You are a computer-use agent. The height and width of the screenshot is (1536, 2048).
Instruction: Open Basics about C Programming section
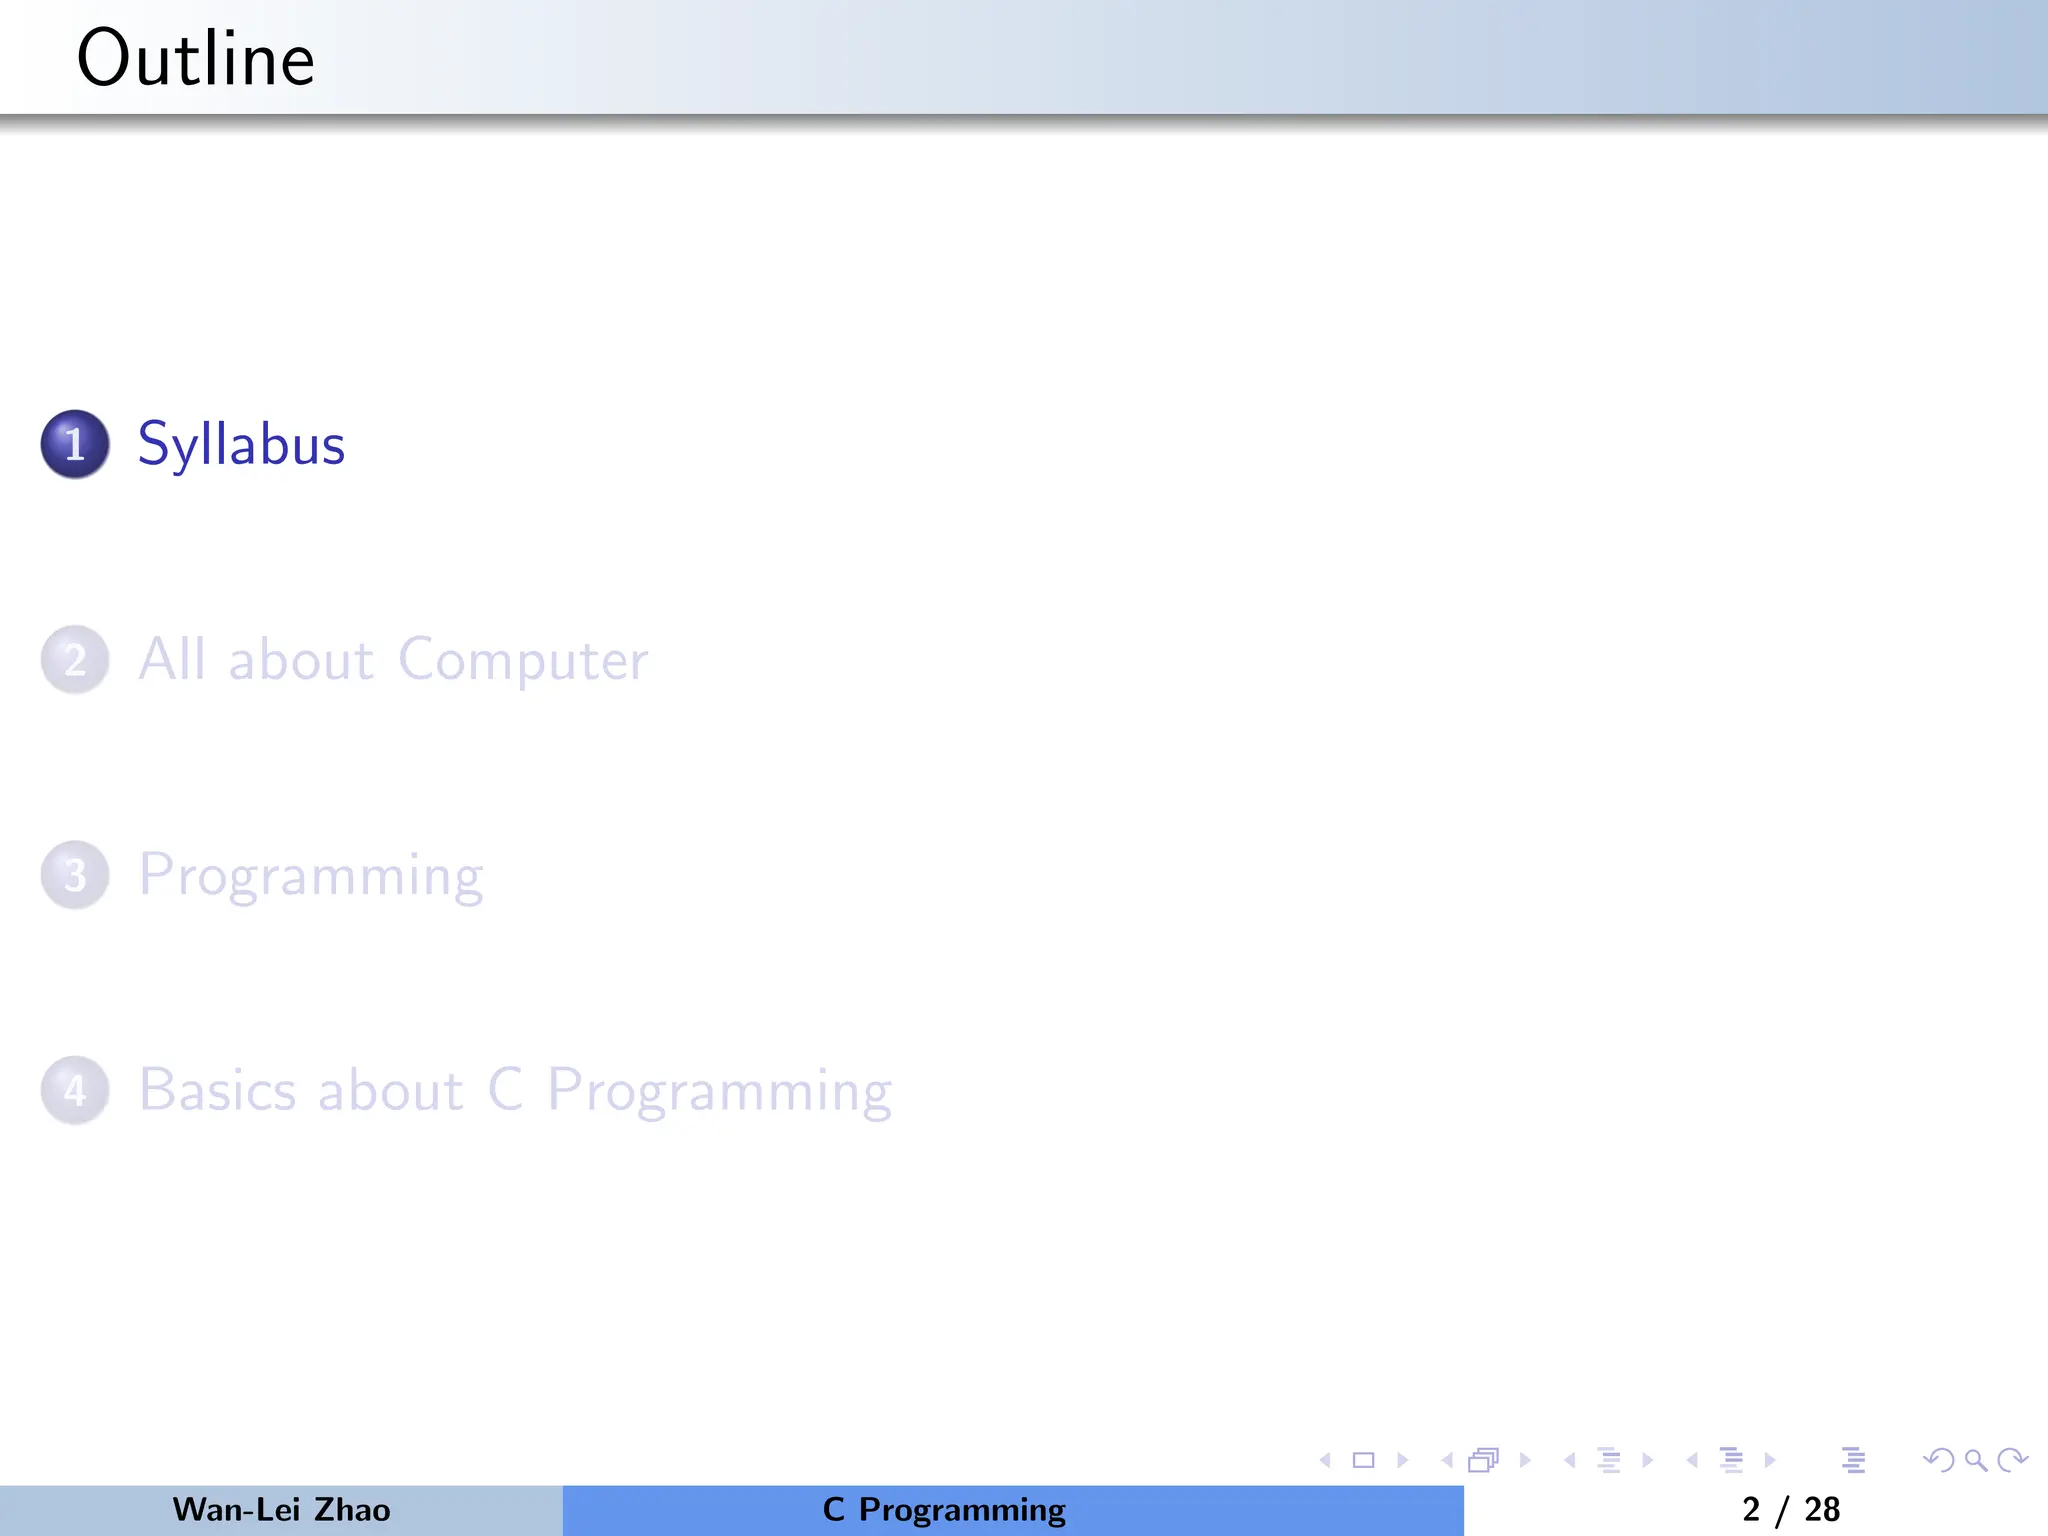tap(515, 1090)
